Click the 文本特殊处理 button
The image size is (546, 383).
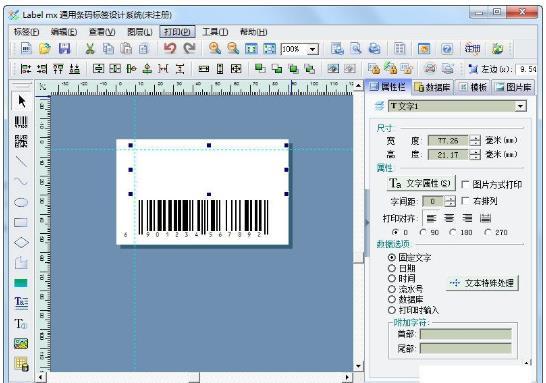tap(482, 283)
